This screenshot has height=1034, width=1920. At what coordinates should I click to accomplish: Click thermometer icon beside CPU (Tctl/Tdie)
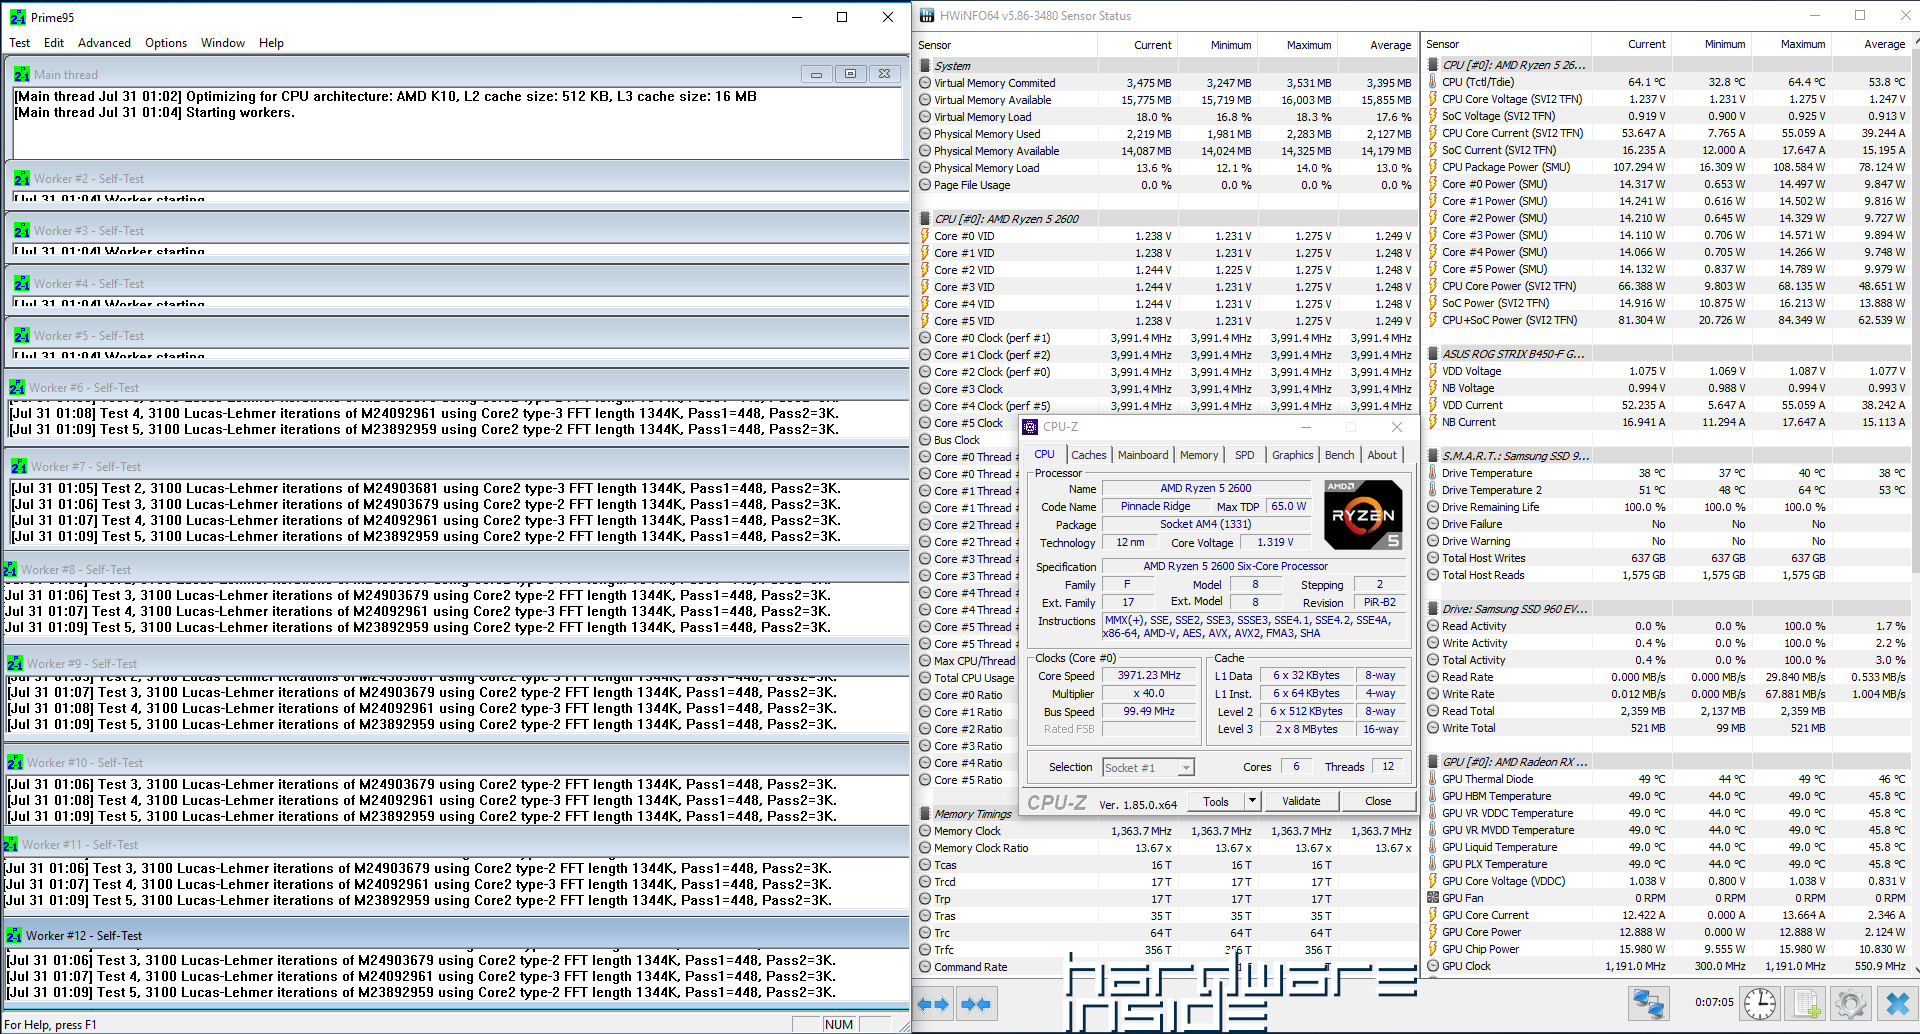pyautogui.click(x=1433, y=82)
